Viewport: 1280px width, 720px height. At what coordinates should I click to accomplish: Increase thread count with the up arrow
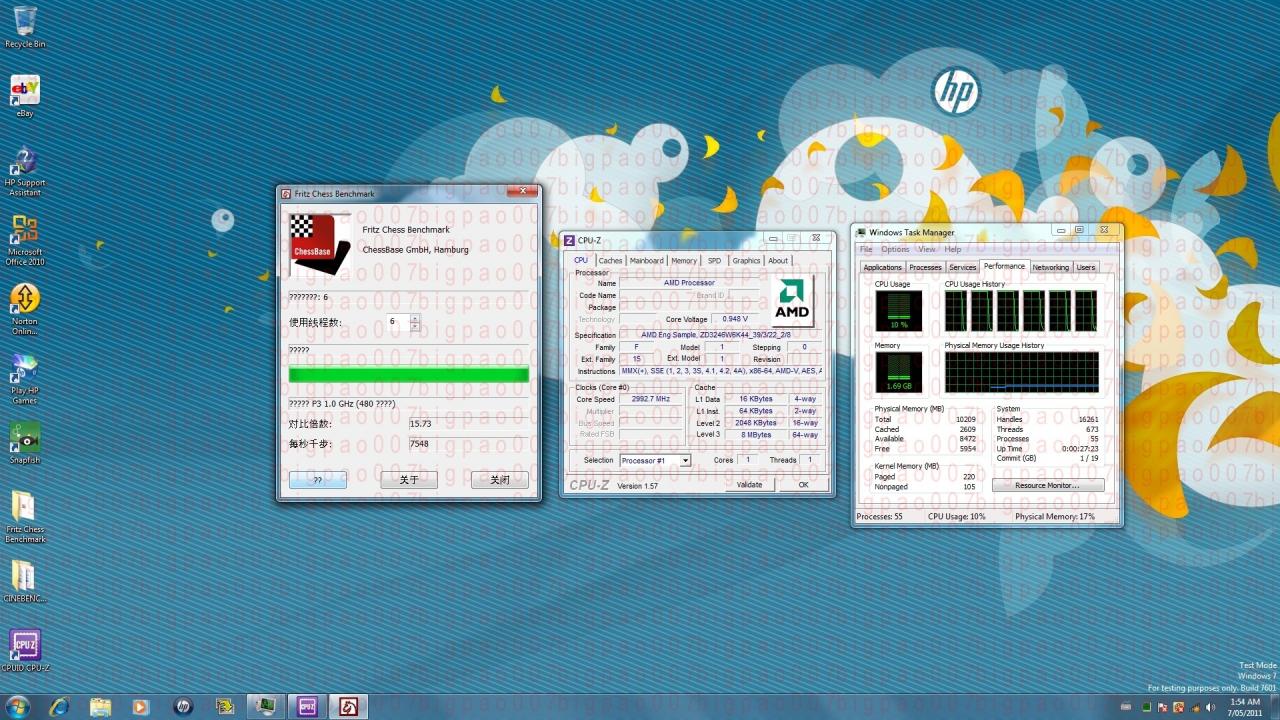pos(415,318)
